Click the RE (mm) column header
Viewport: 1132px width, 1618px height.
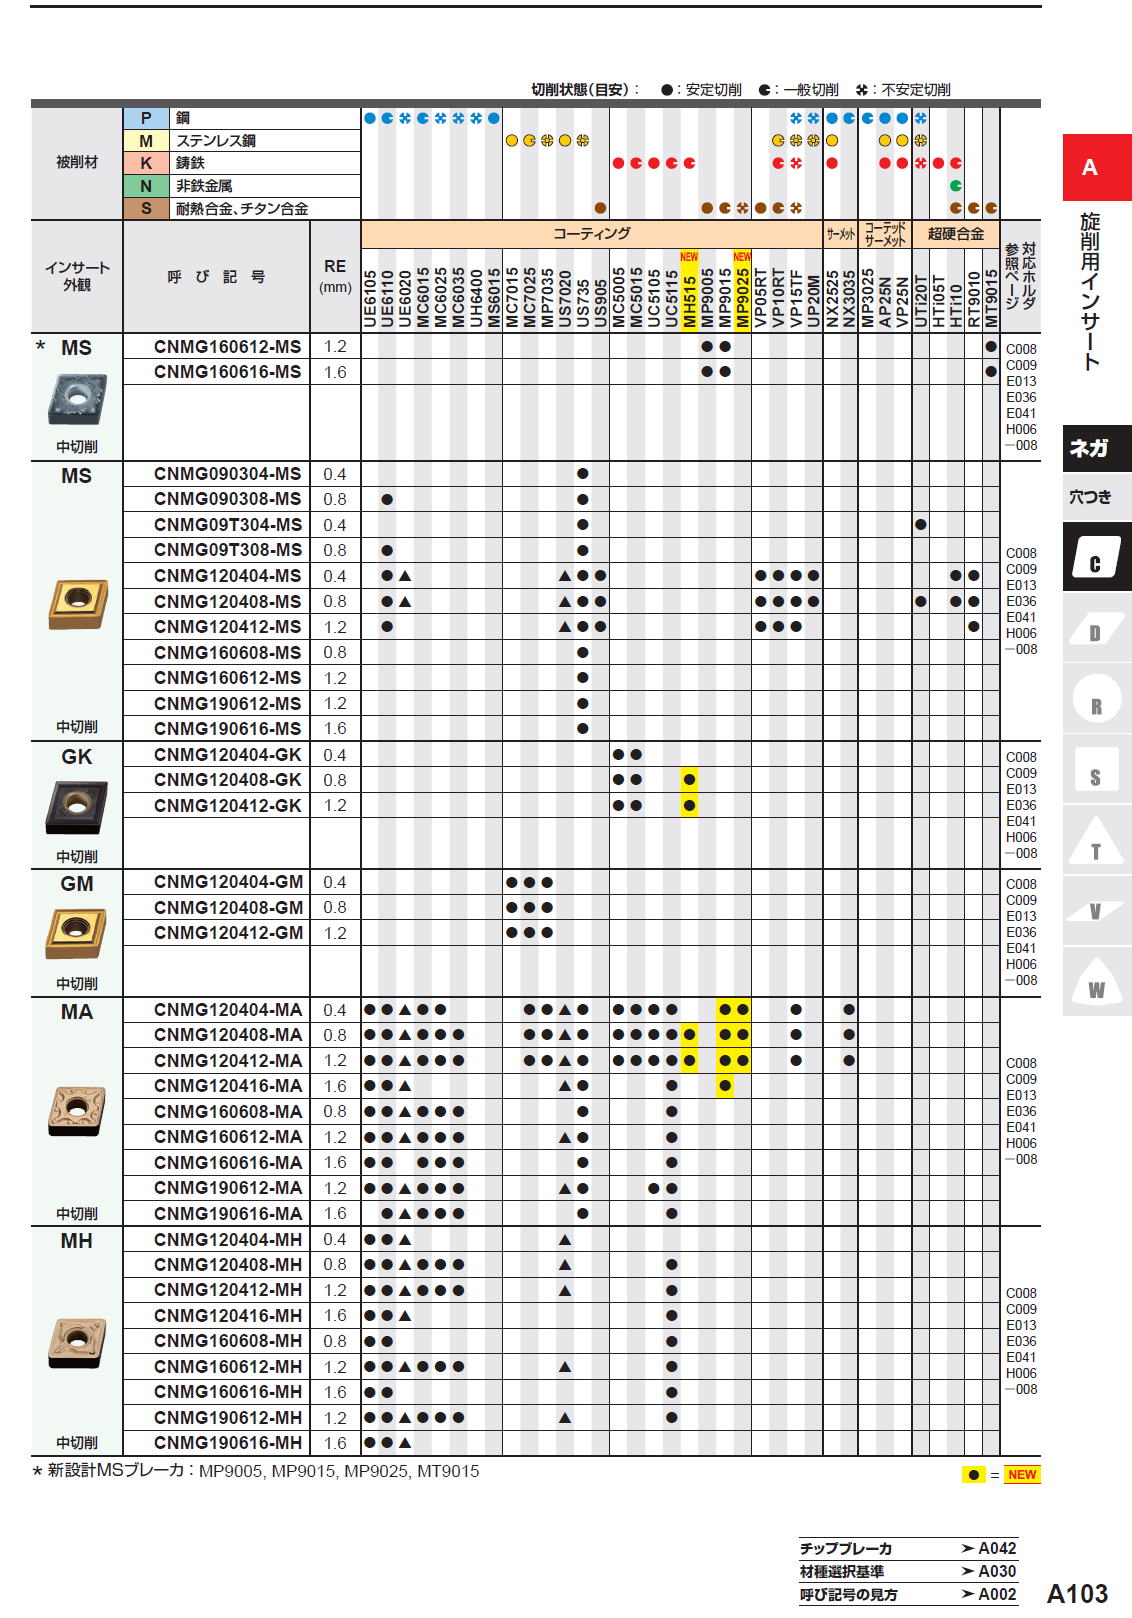pos(335,276)
